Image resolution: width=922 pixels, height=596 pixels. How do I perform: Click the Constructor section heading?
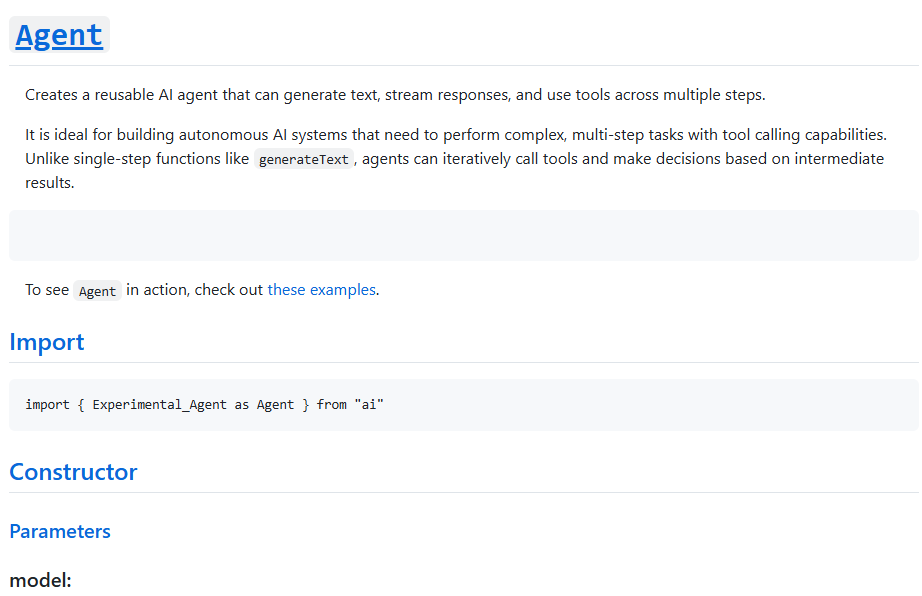click(x=73, y=472)
